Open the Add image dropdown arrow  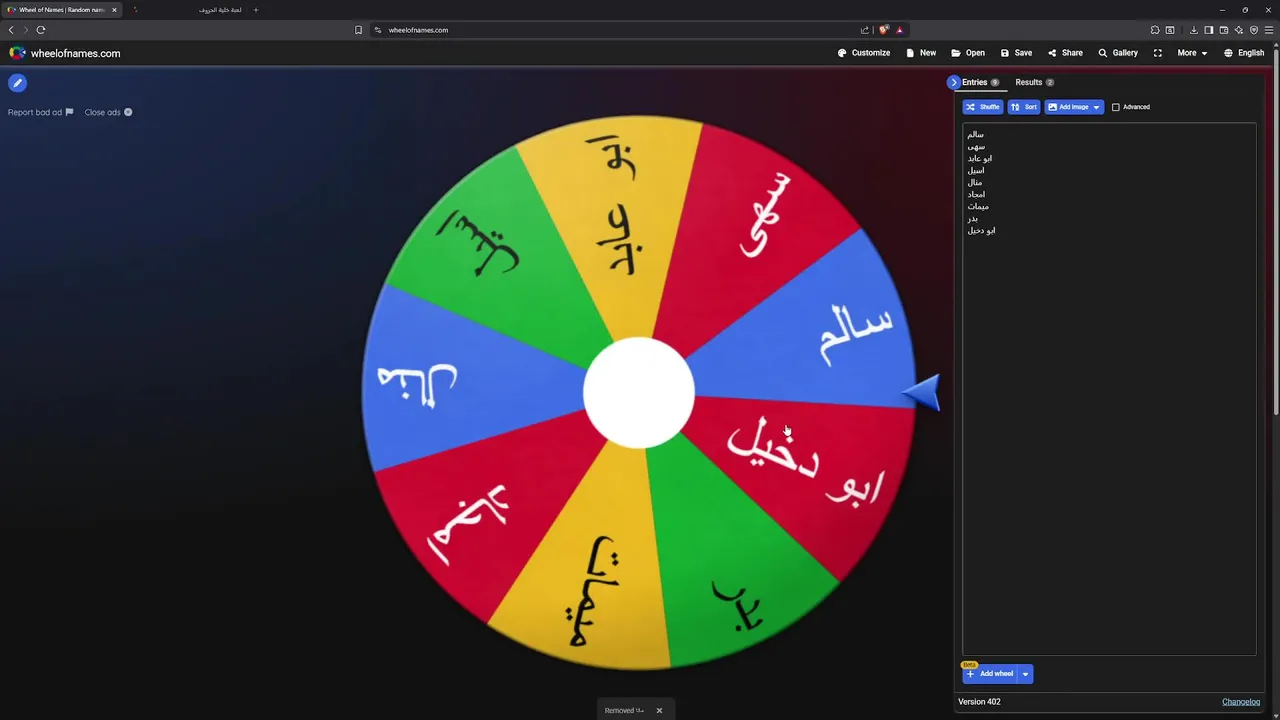tap(1097, 107)
